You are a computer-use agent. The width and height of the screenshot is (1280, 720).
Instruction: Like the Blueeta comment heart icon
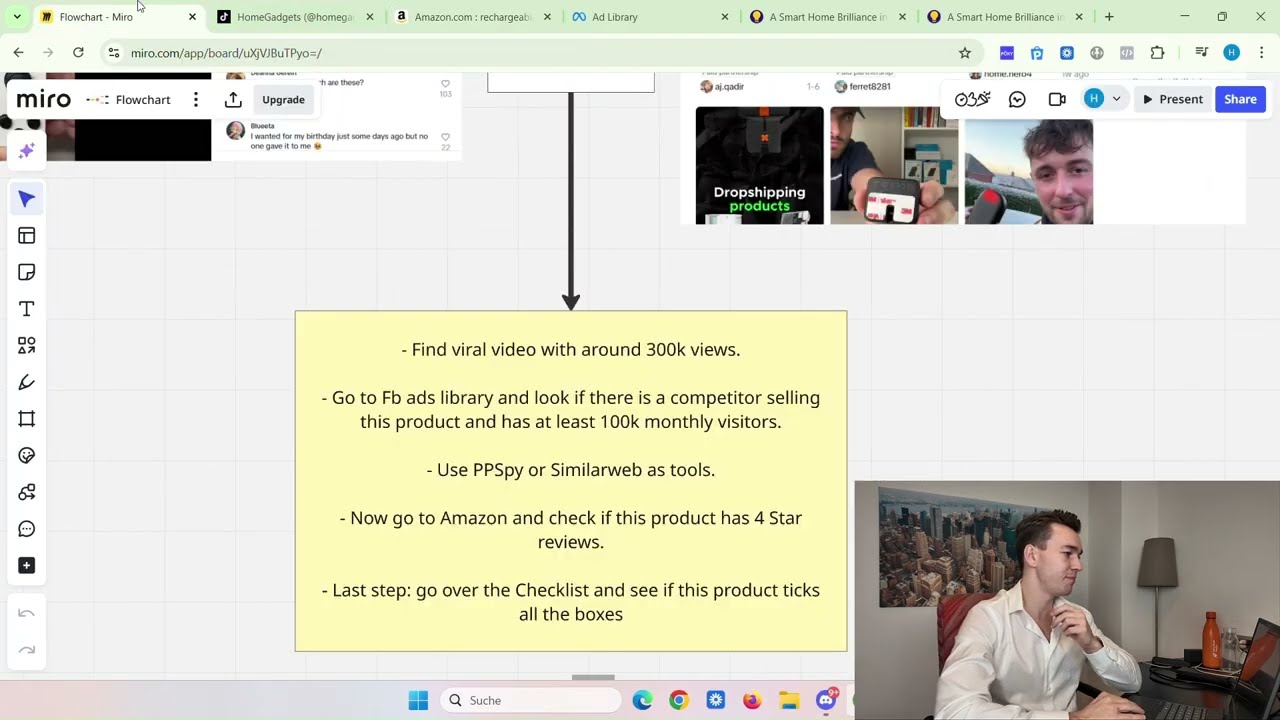(445, 137)
